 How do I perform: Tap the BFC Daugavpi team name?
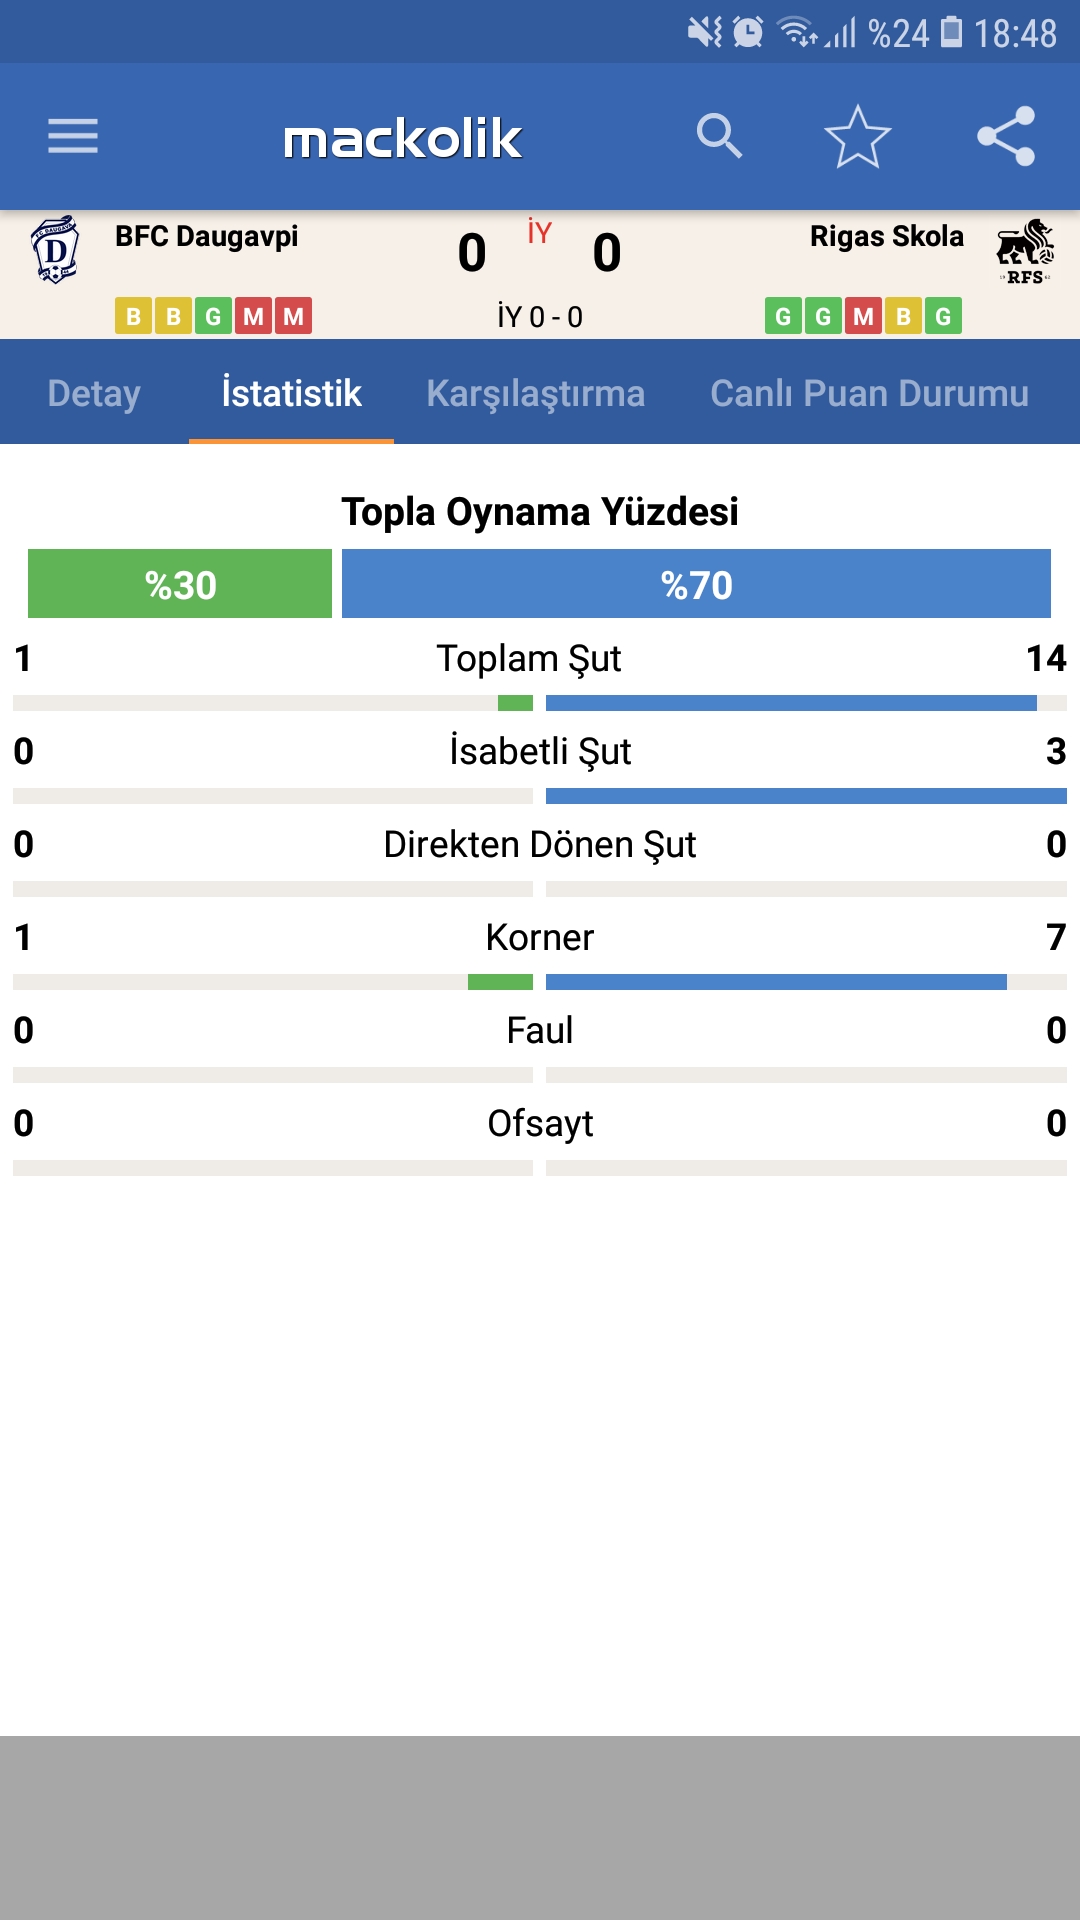click(206, 236)
